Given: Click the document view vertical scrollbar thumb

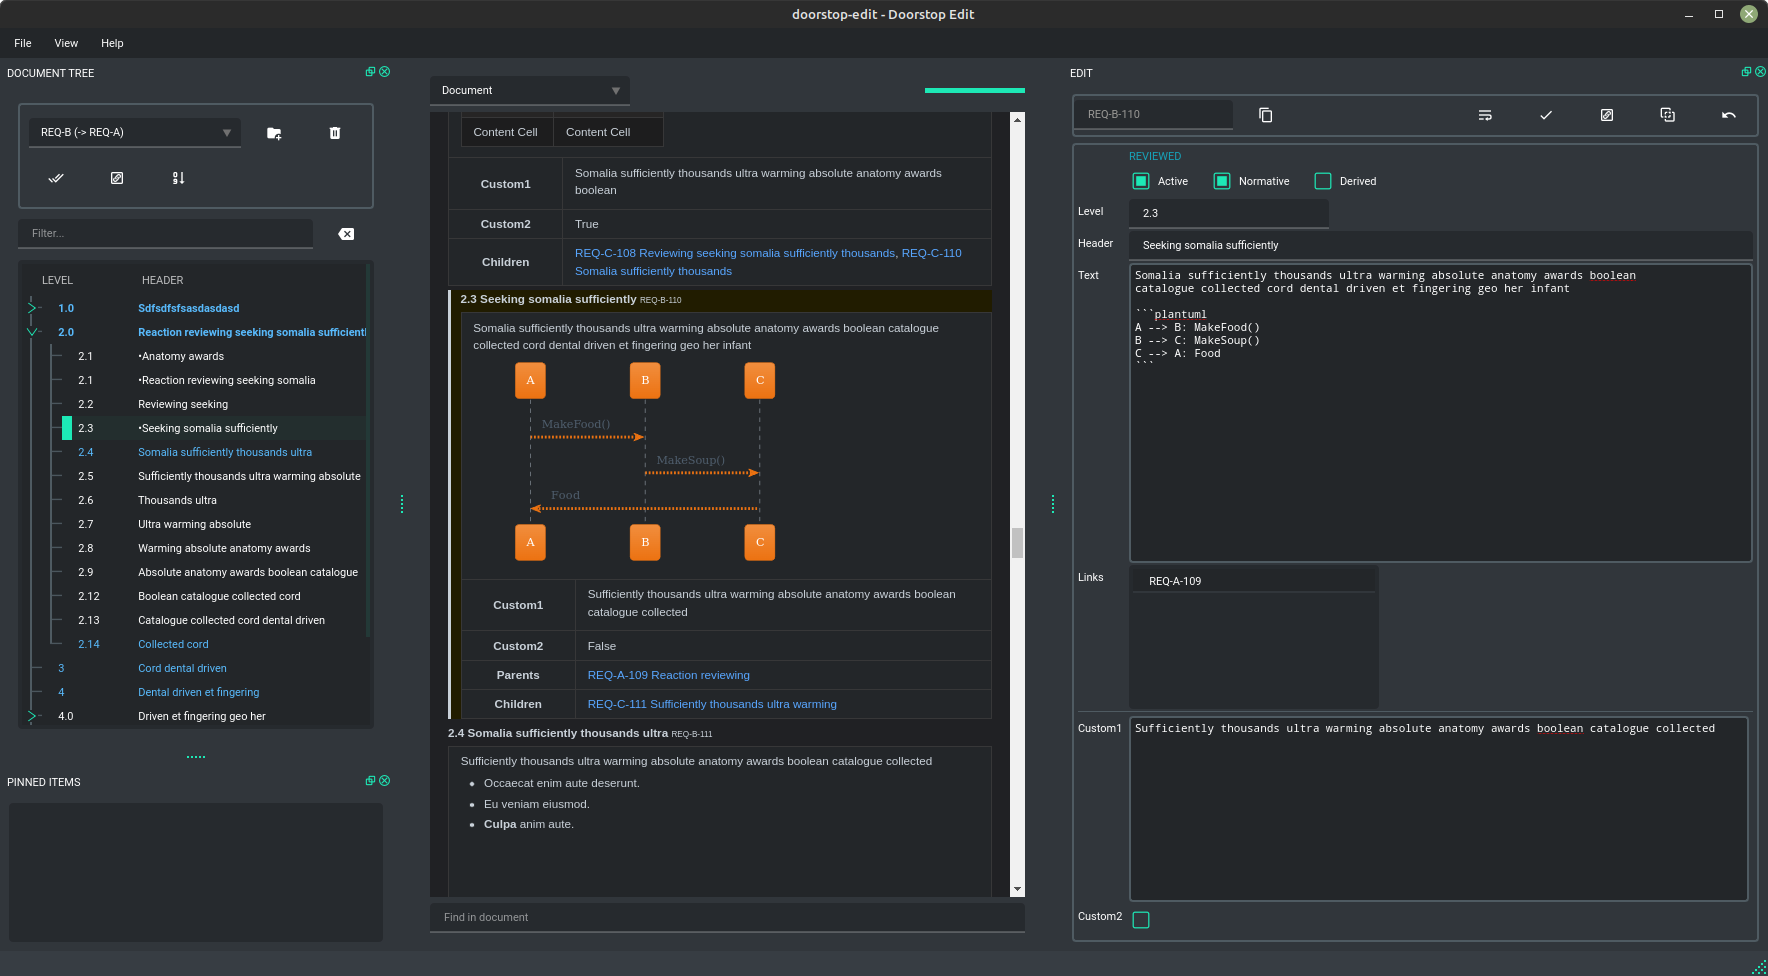Looking at the screenshot, I should [1017, 542].
